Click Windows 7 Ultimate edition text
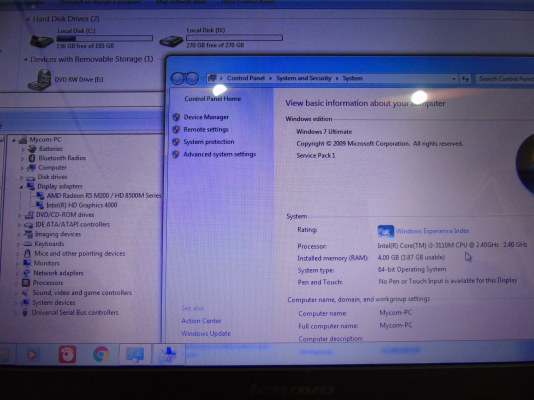This screenshot has width=534, height=400. coord(324,132)
